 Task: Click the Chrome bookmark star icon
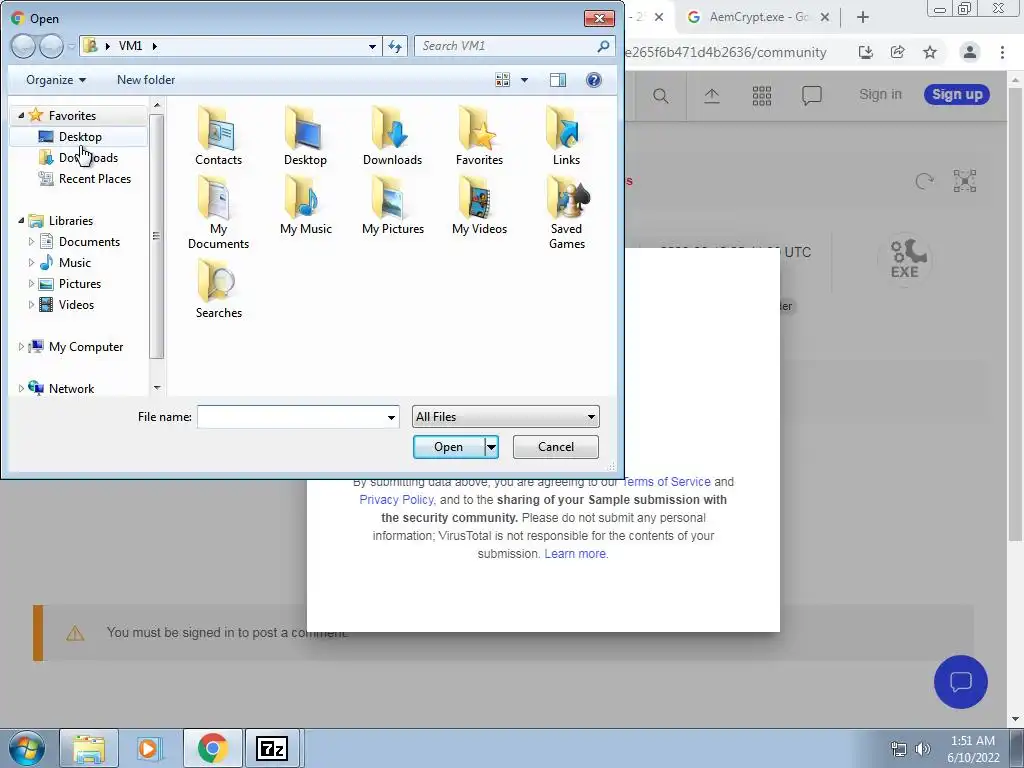[x=930, y=52]
